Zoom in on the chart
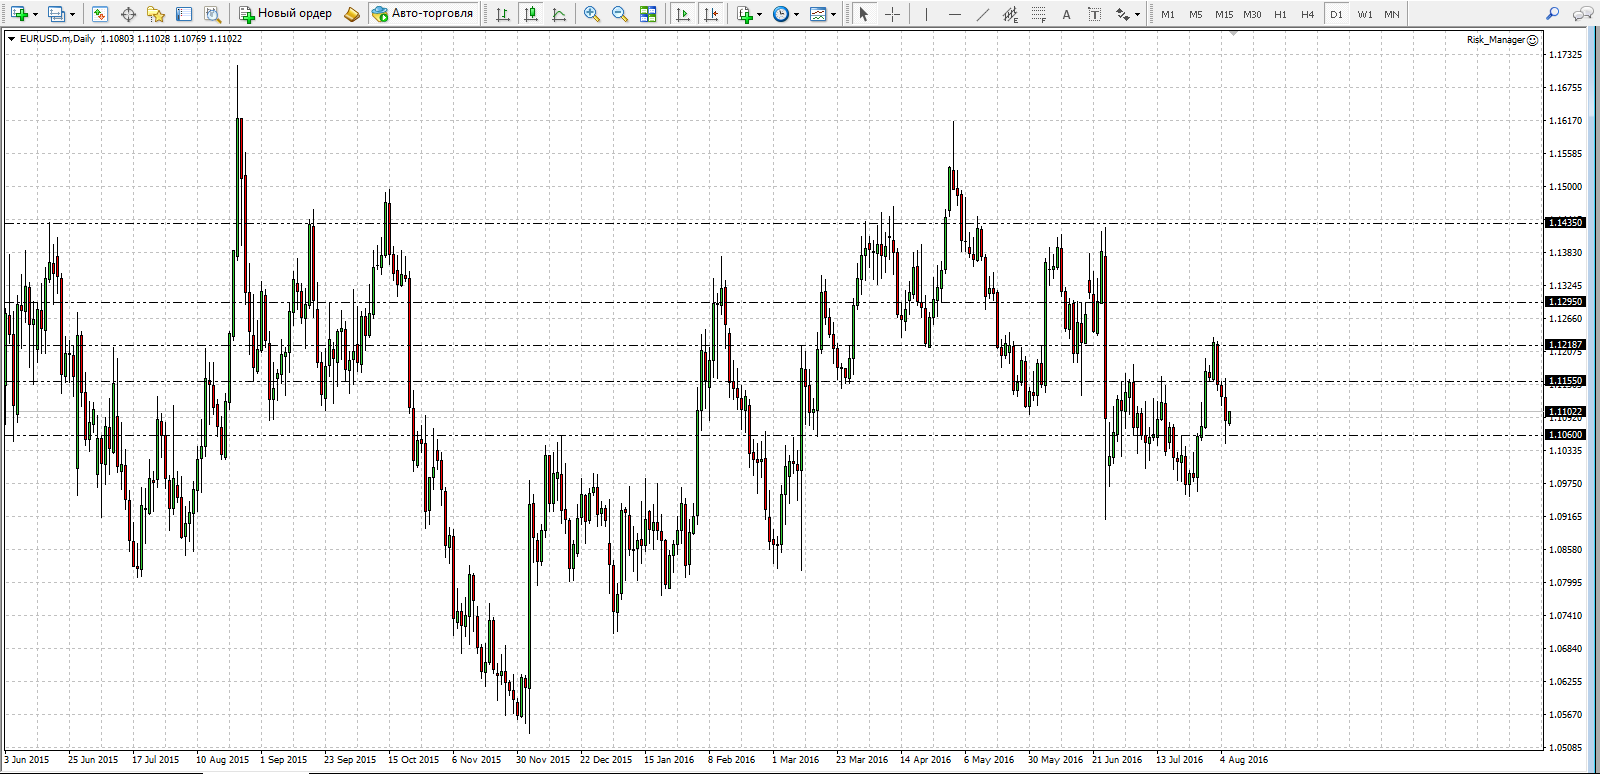1600x774 pixels. coord(592,14)
